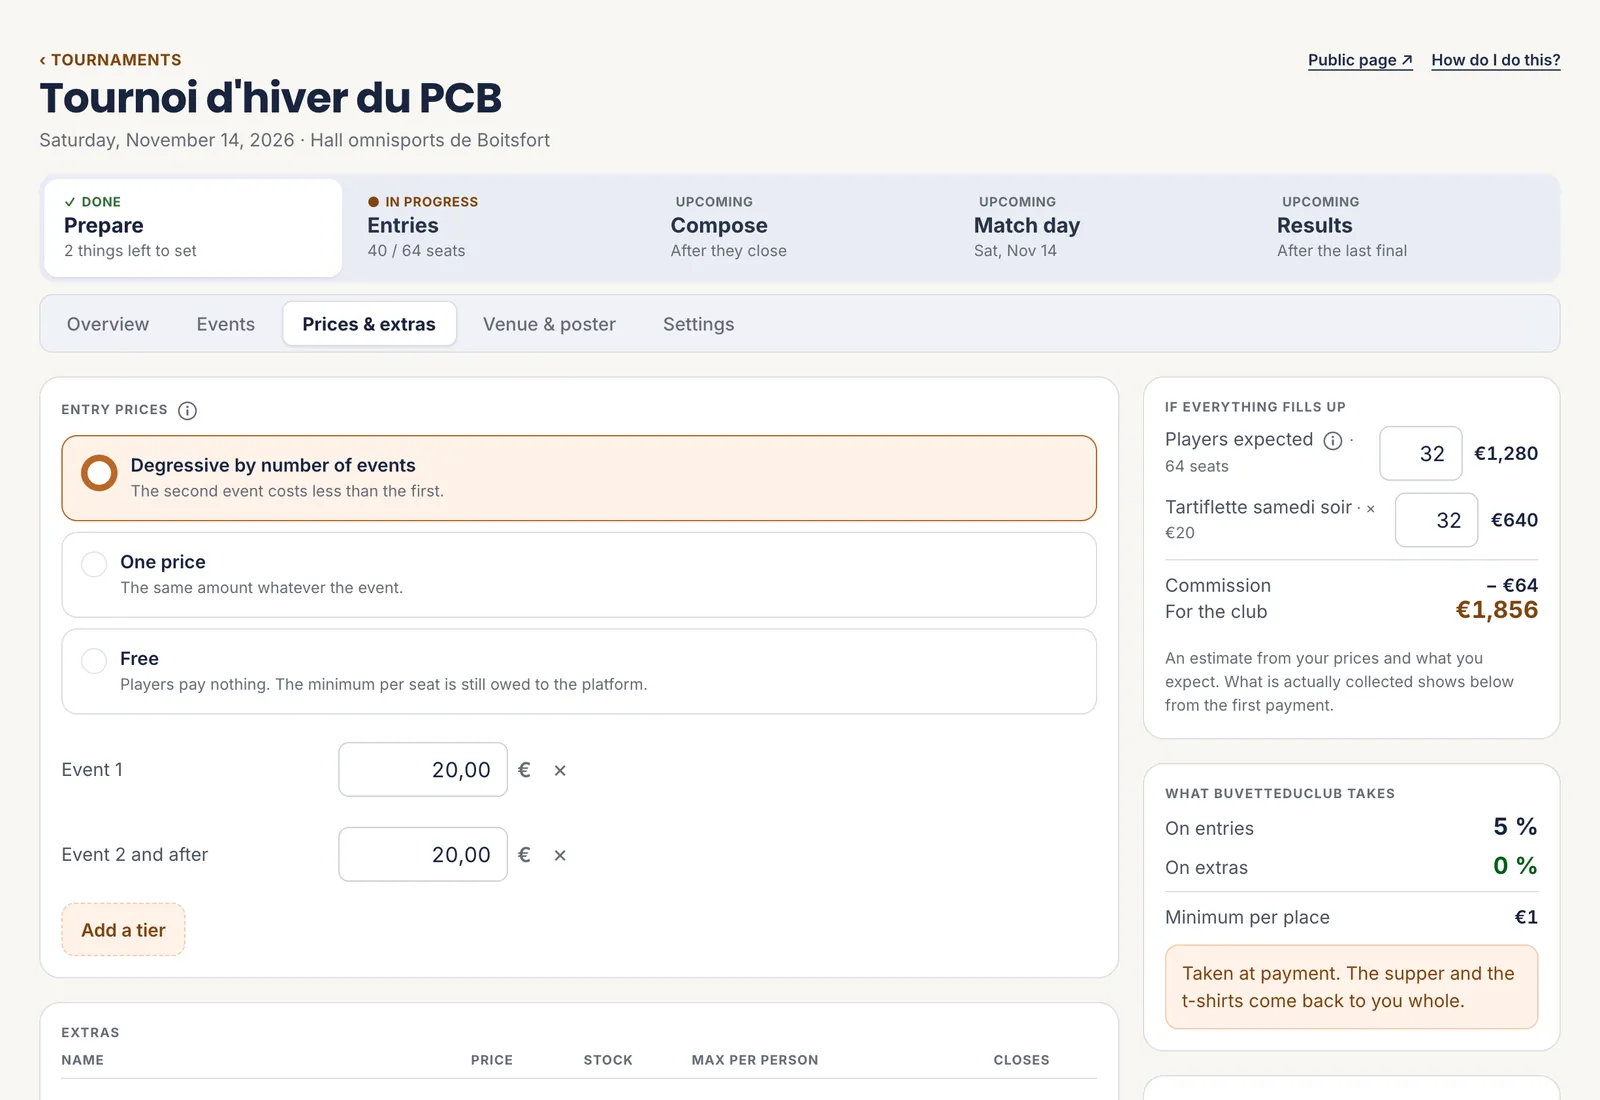Click the Tournoi d'hiver du PCB title

pyautogui.click(x=271, y=98)
